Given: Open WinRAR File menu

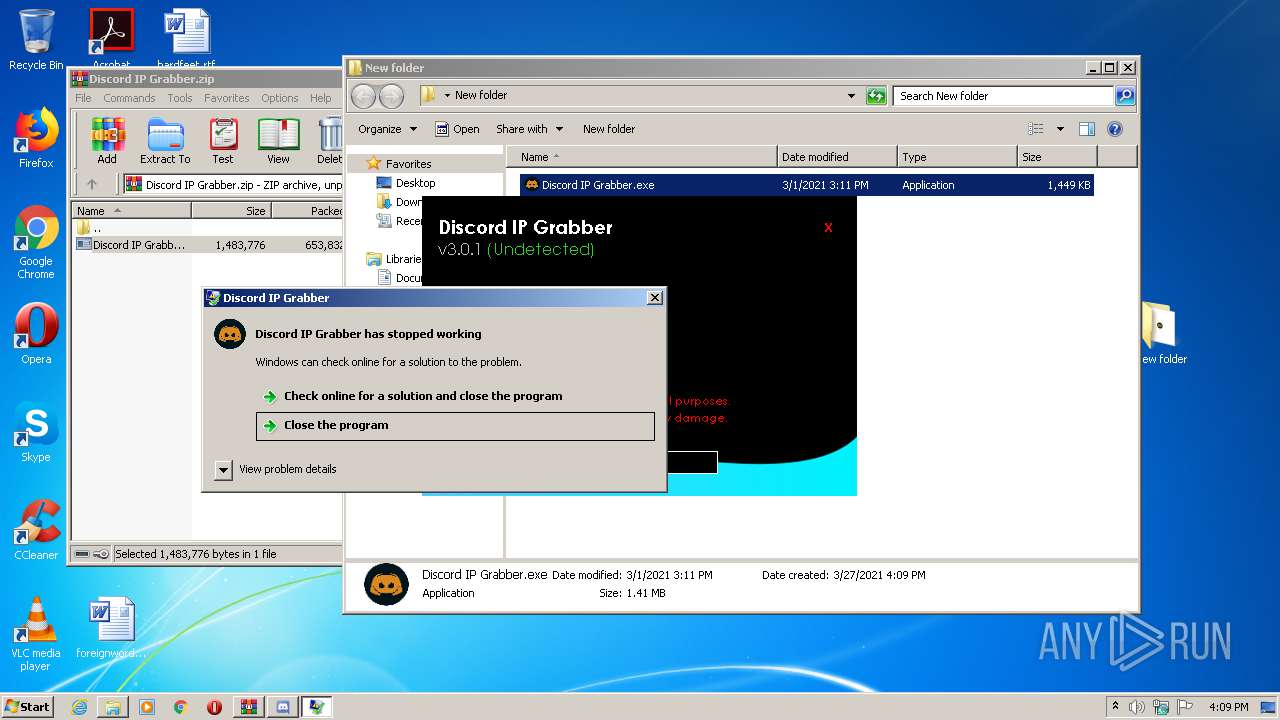Looking at the screenshot, I should coord(83,98).
